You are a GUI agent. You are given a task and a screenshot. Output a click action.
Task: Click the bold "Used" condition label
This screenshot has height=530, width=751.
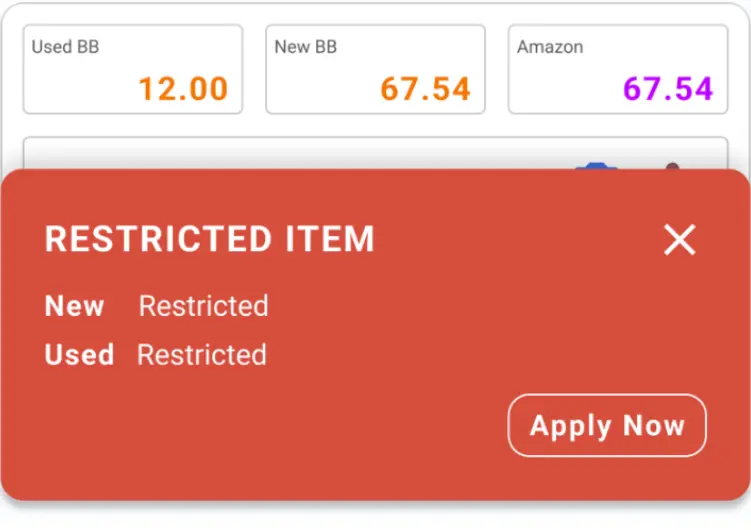pyautogui.click(x=79, y=355)
